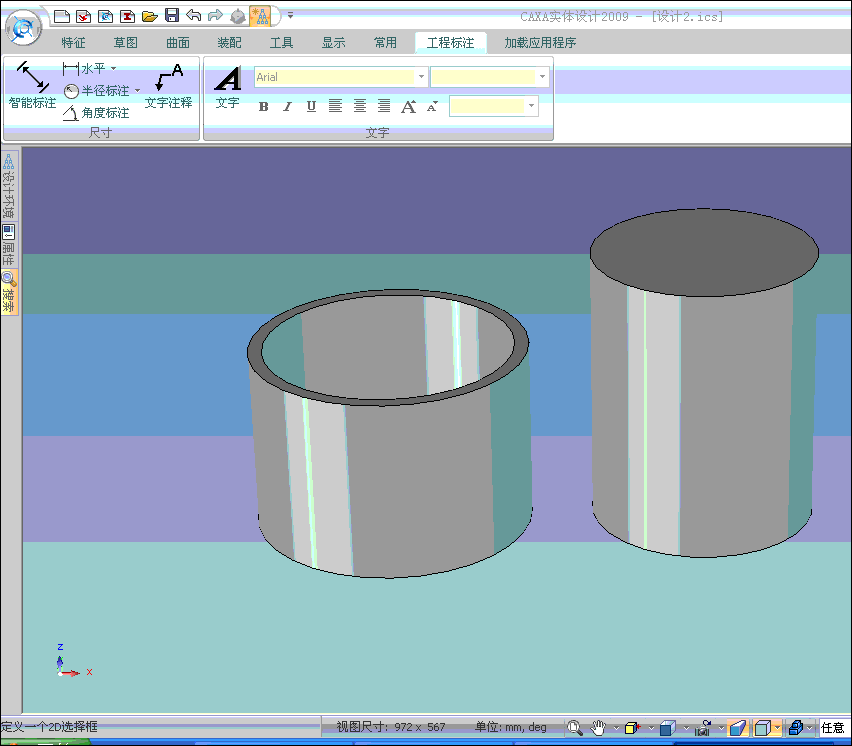
Task: Open the 装配 ribbon tab
Action: (x=229, y=43)
